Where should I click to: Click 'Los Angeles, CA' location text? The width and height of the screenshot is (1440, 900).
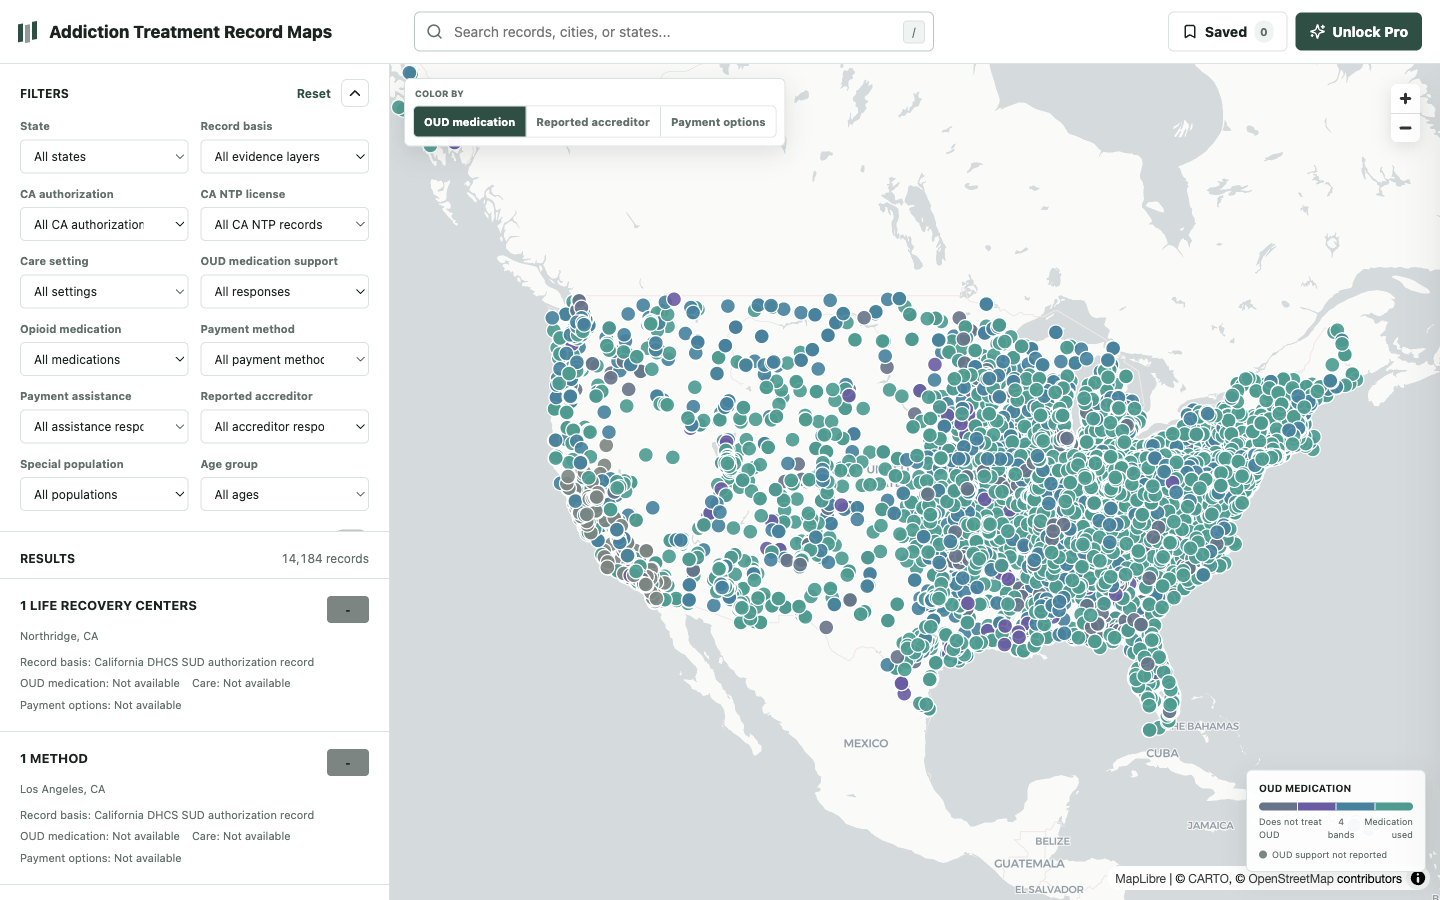pos(62,789)
